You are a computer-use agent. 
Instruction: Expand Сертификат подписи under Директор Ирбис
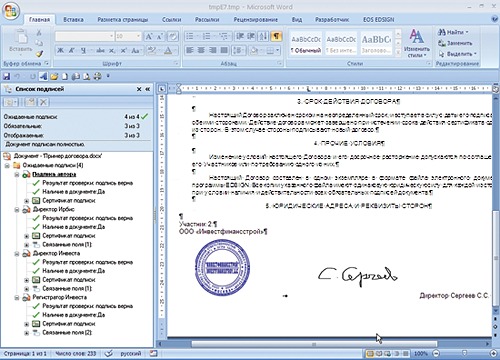point(26,236)
